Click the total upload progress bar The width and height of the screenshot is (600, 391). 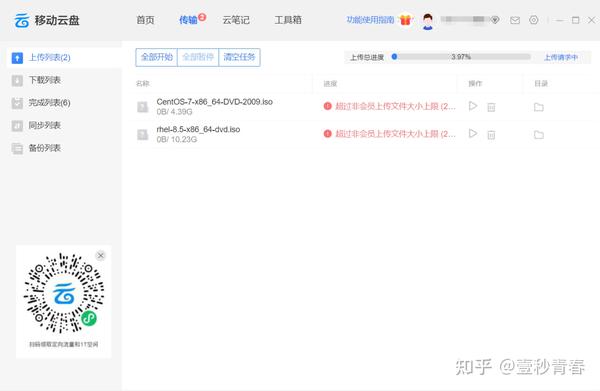(x=461, y=57)
